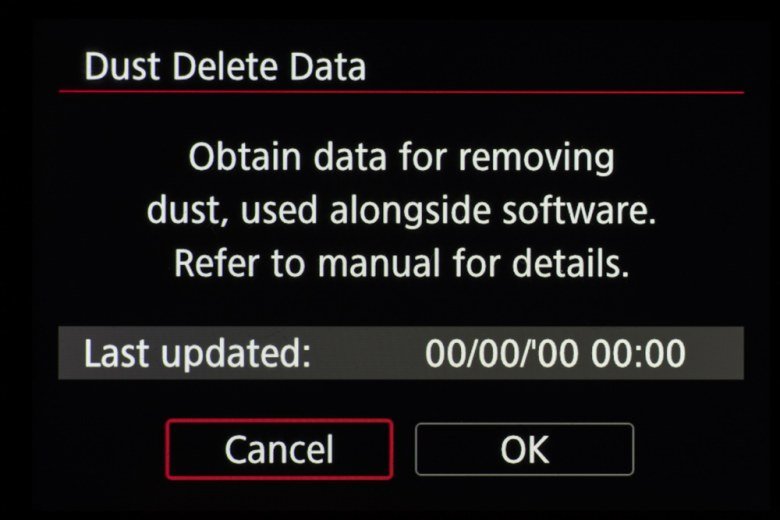
Task: Click the 'dust, used alongside software.' line
Action: [401, 210]
